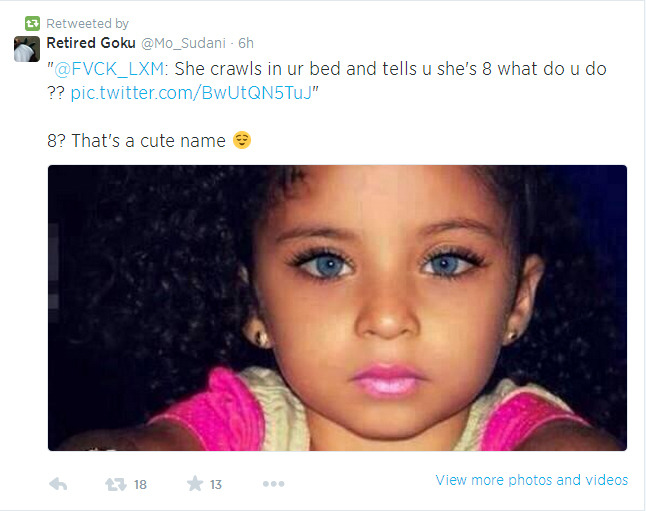The height and width of the screenshot is (511, 646).
Task: Click blank area beside action icons
Action: (358, 483)
